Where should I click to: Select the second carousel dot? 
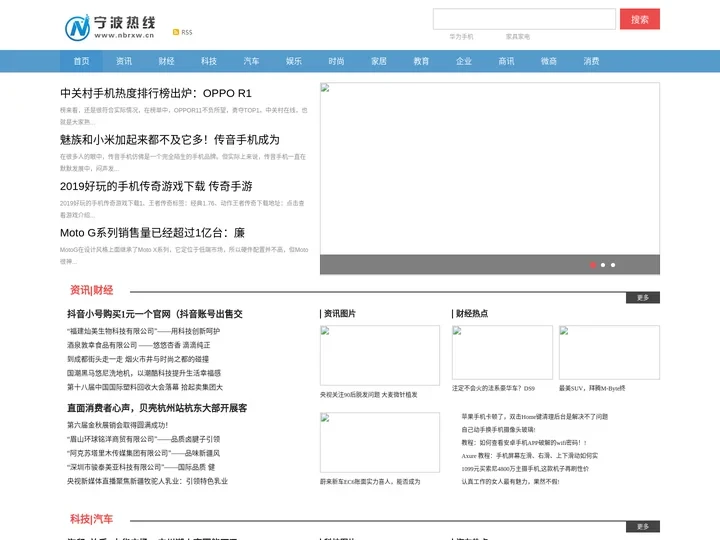(x=603, y=265)
